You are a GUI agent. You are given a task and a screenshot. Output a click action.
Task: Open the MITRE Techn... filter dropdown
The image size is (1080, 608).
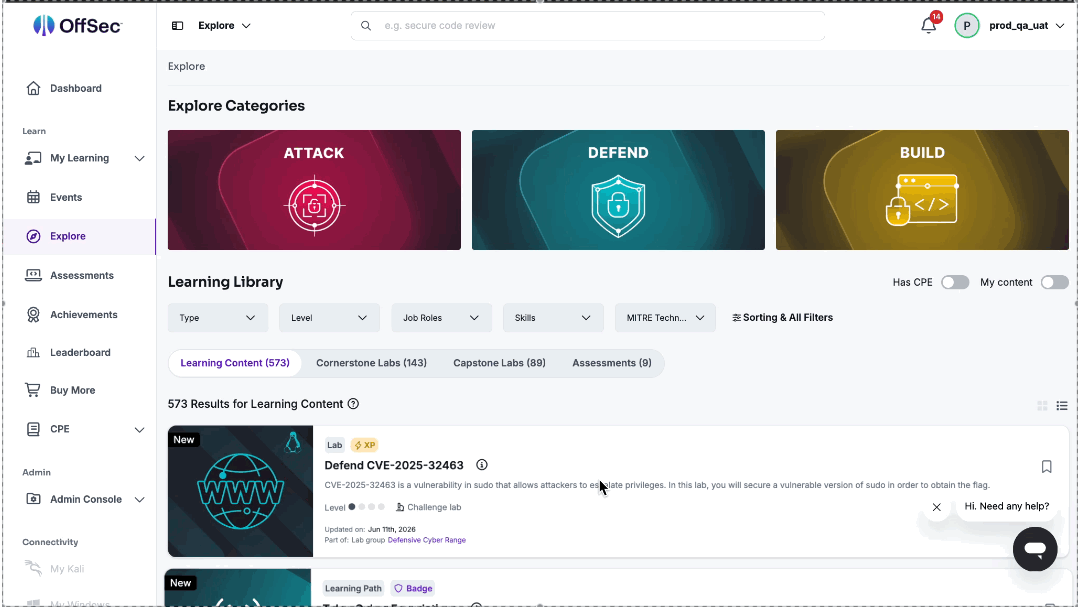pyautogui.click(x=665, y=317)
